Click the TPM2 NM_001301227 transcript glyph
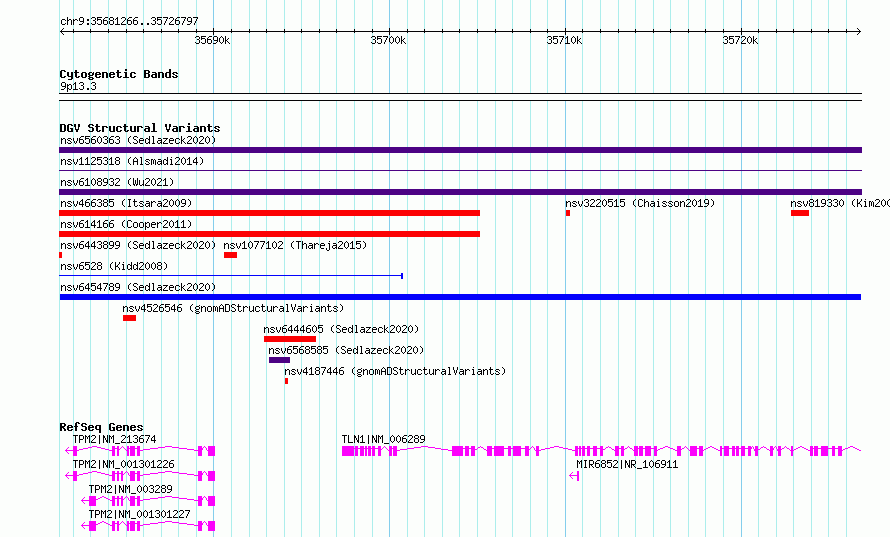Screen dimensions: 890x537 pyautogui.click(x=148, y=526)
